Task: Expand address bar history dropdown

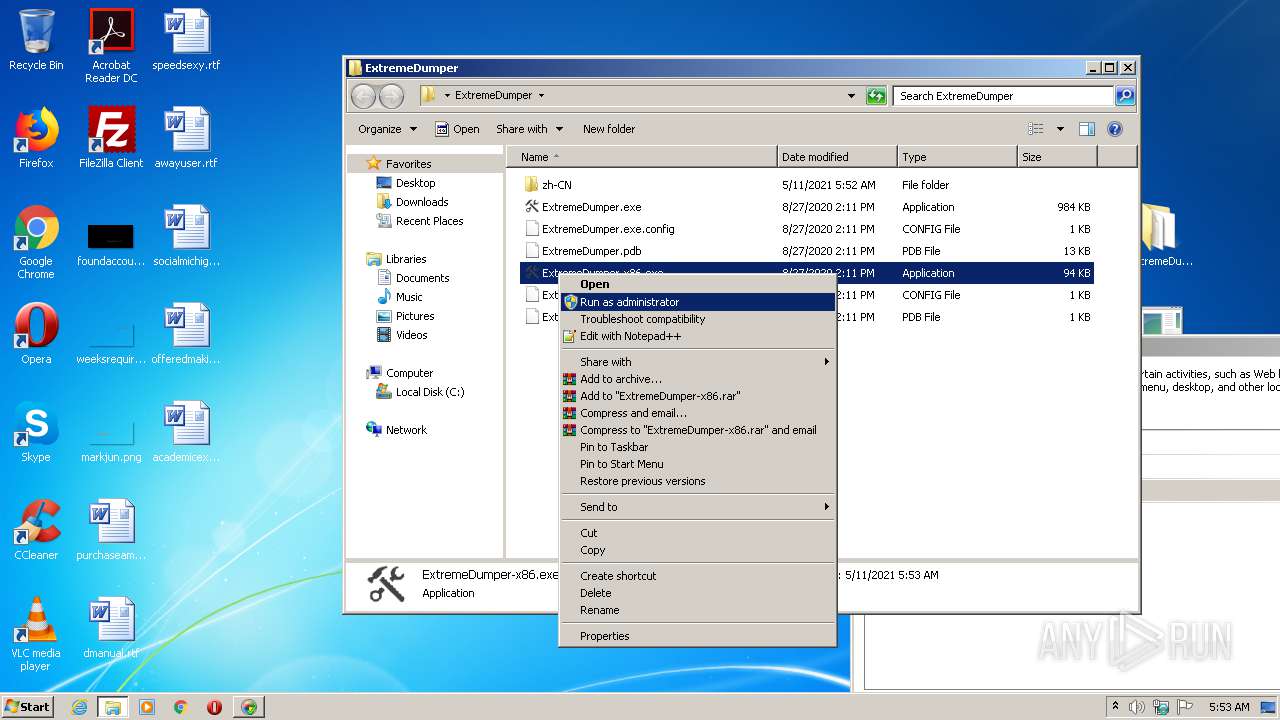Action: pos(851,96)
